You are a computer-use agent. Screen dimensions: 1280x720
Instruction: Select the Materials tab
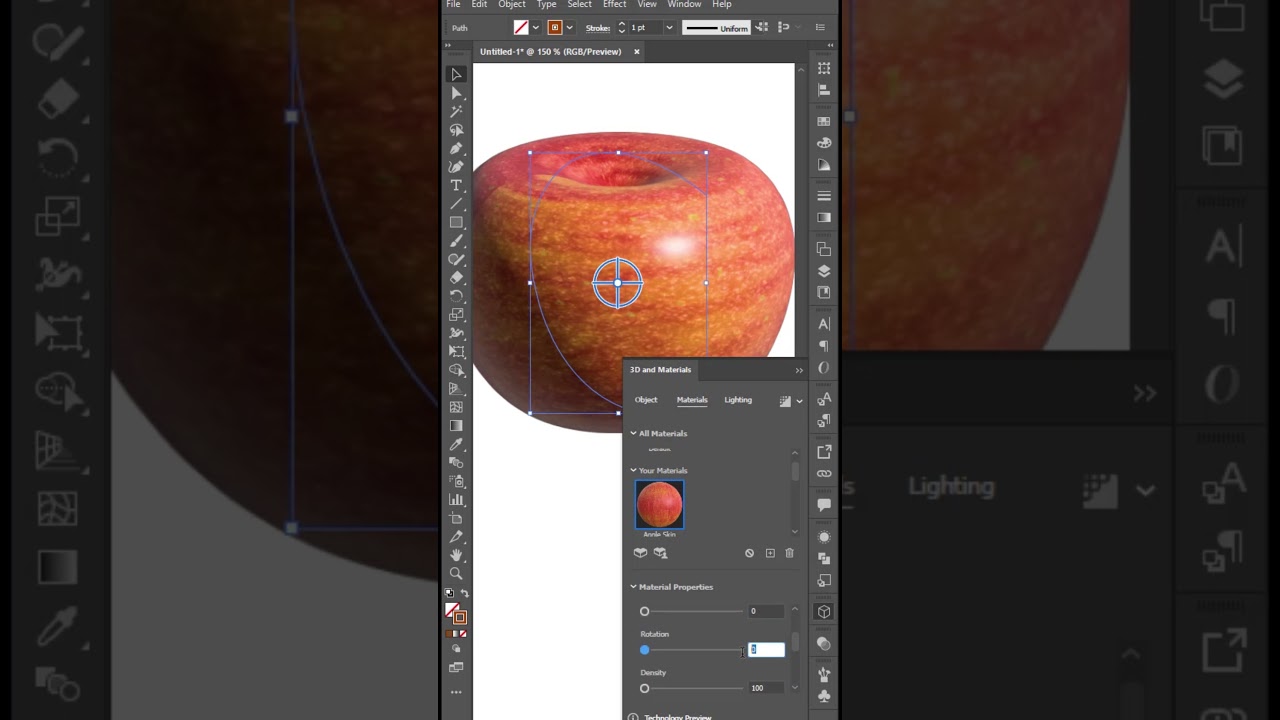pos(692,400)
